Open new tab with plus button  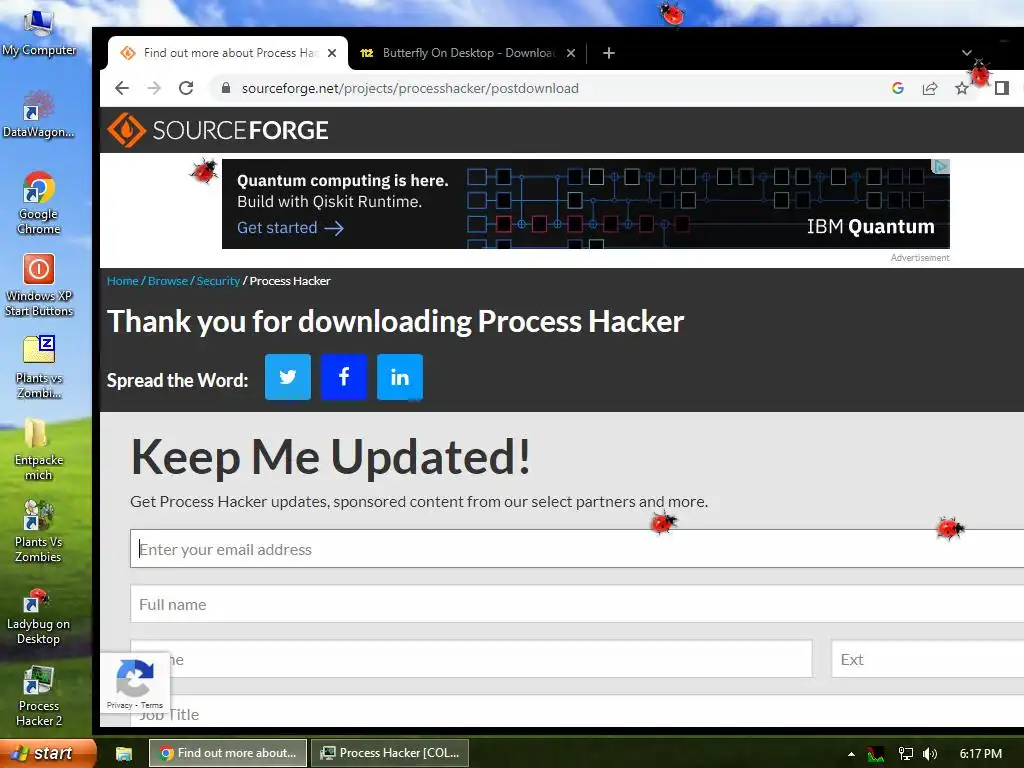click(x=609, y=53)
